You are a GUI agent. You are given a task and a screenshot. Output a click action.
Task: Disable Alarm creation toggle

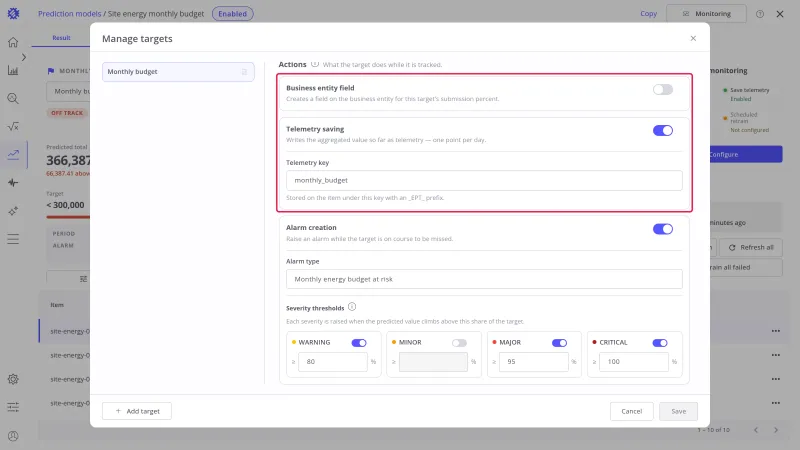(x=663, y=229)
